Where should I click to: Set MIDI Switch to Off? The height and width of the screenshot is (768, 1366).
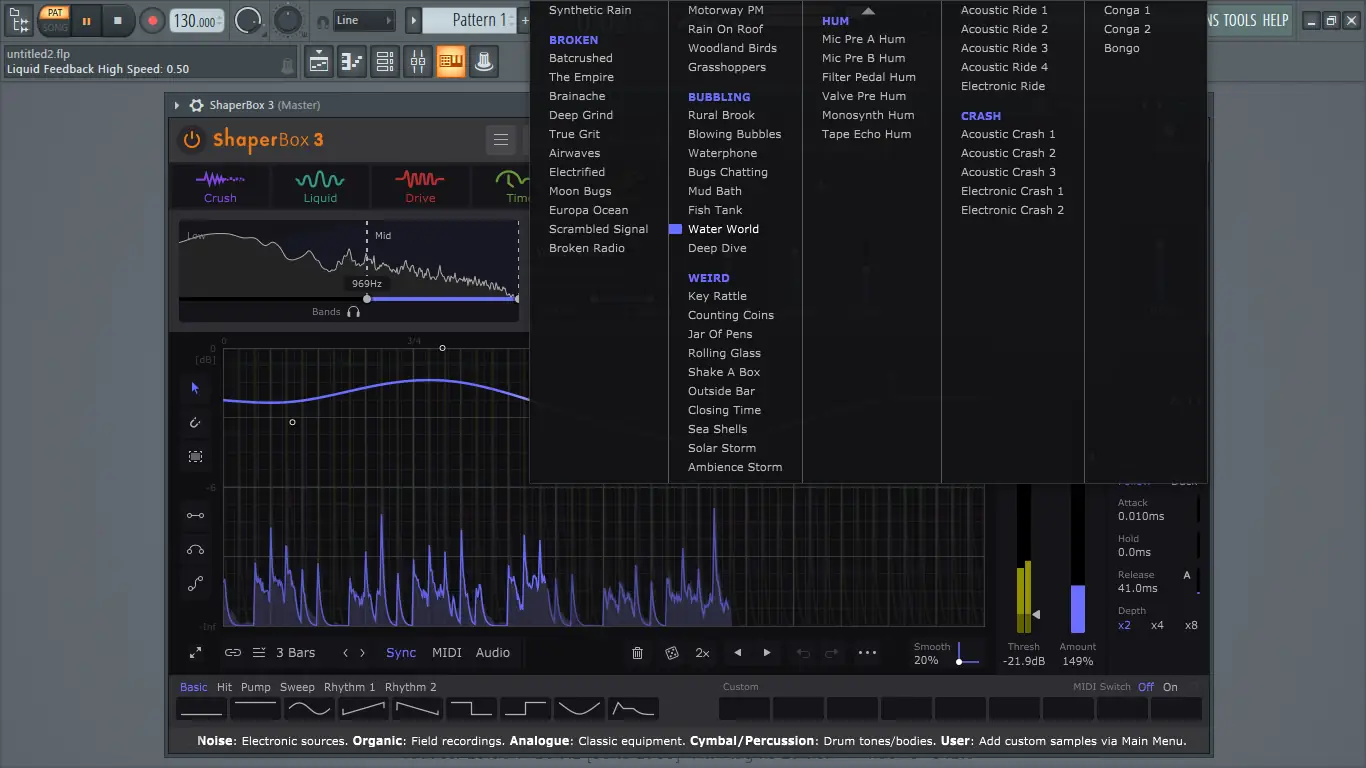1146,687
